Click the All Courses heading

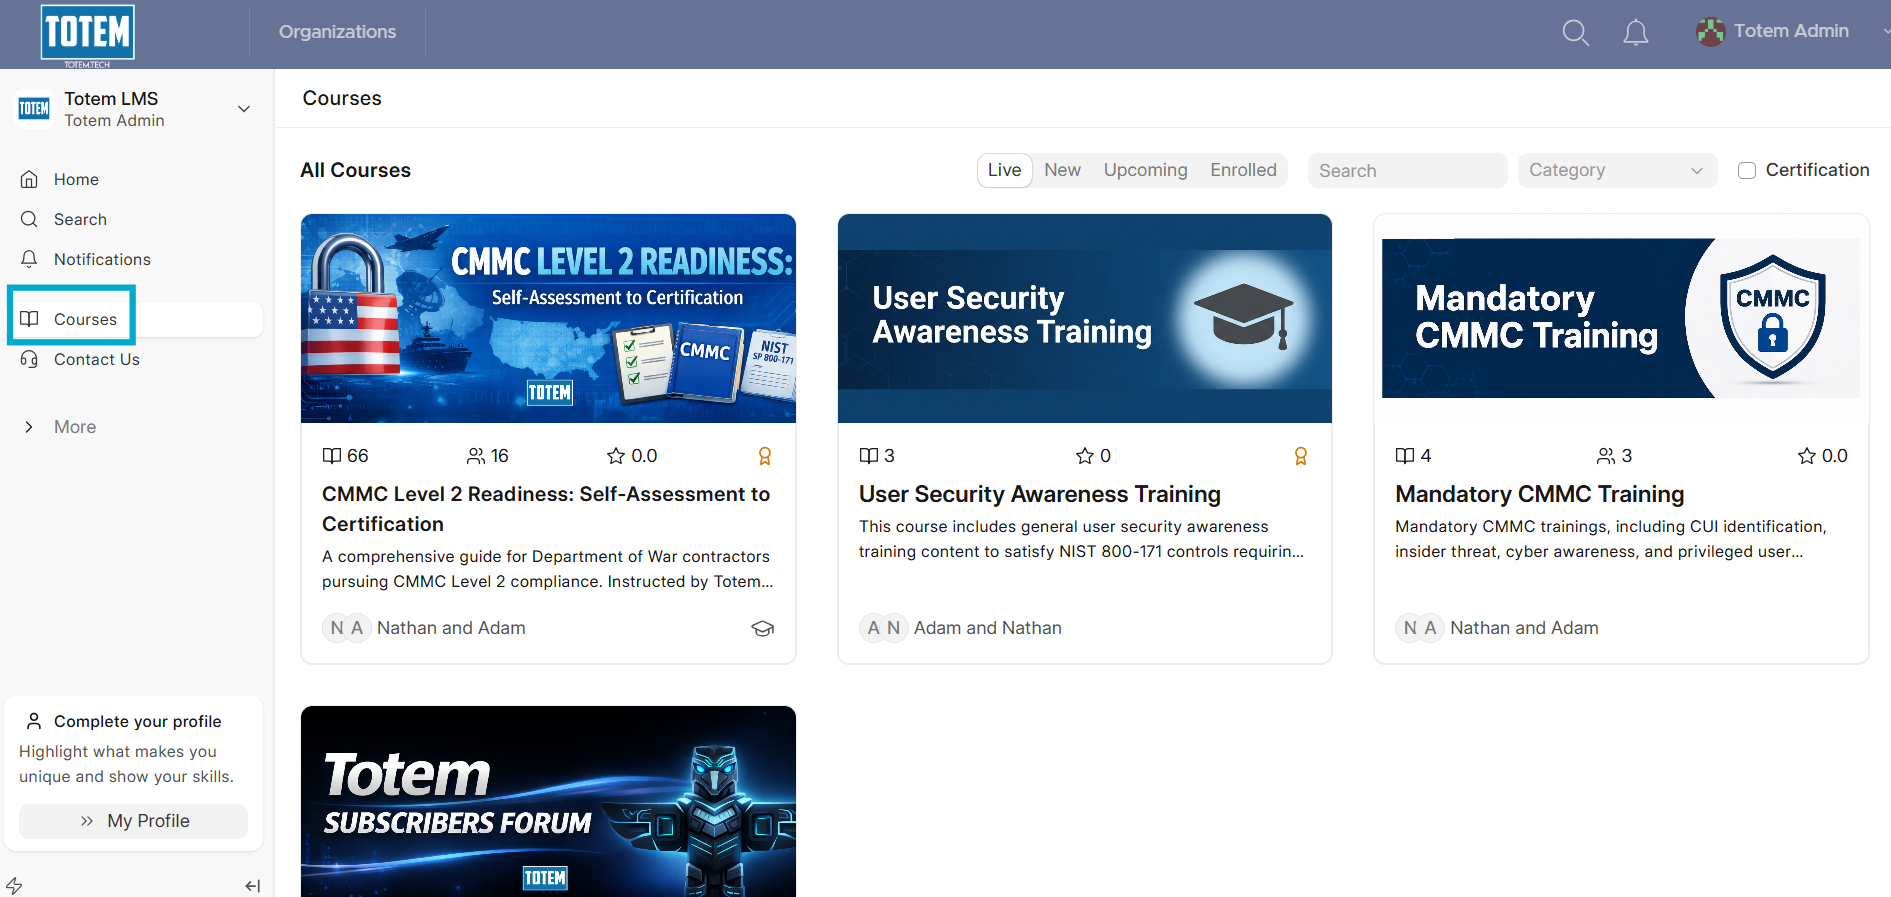click(x=356, y=170)
